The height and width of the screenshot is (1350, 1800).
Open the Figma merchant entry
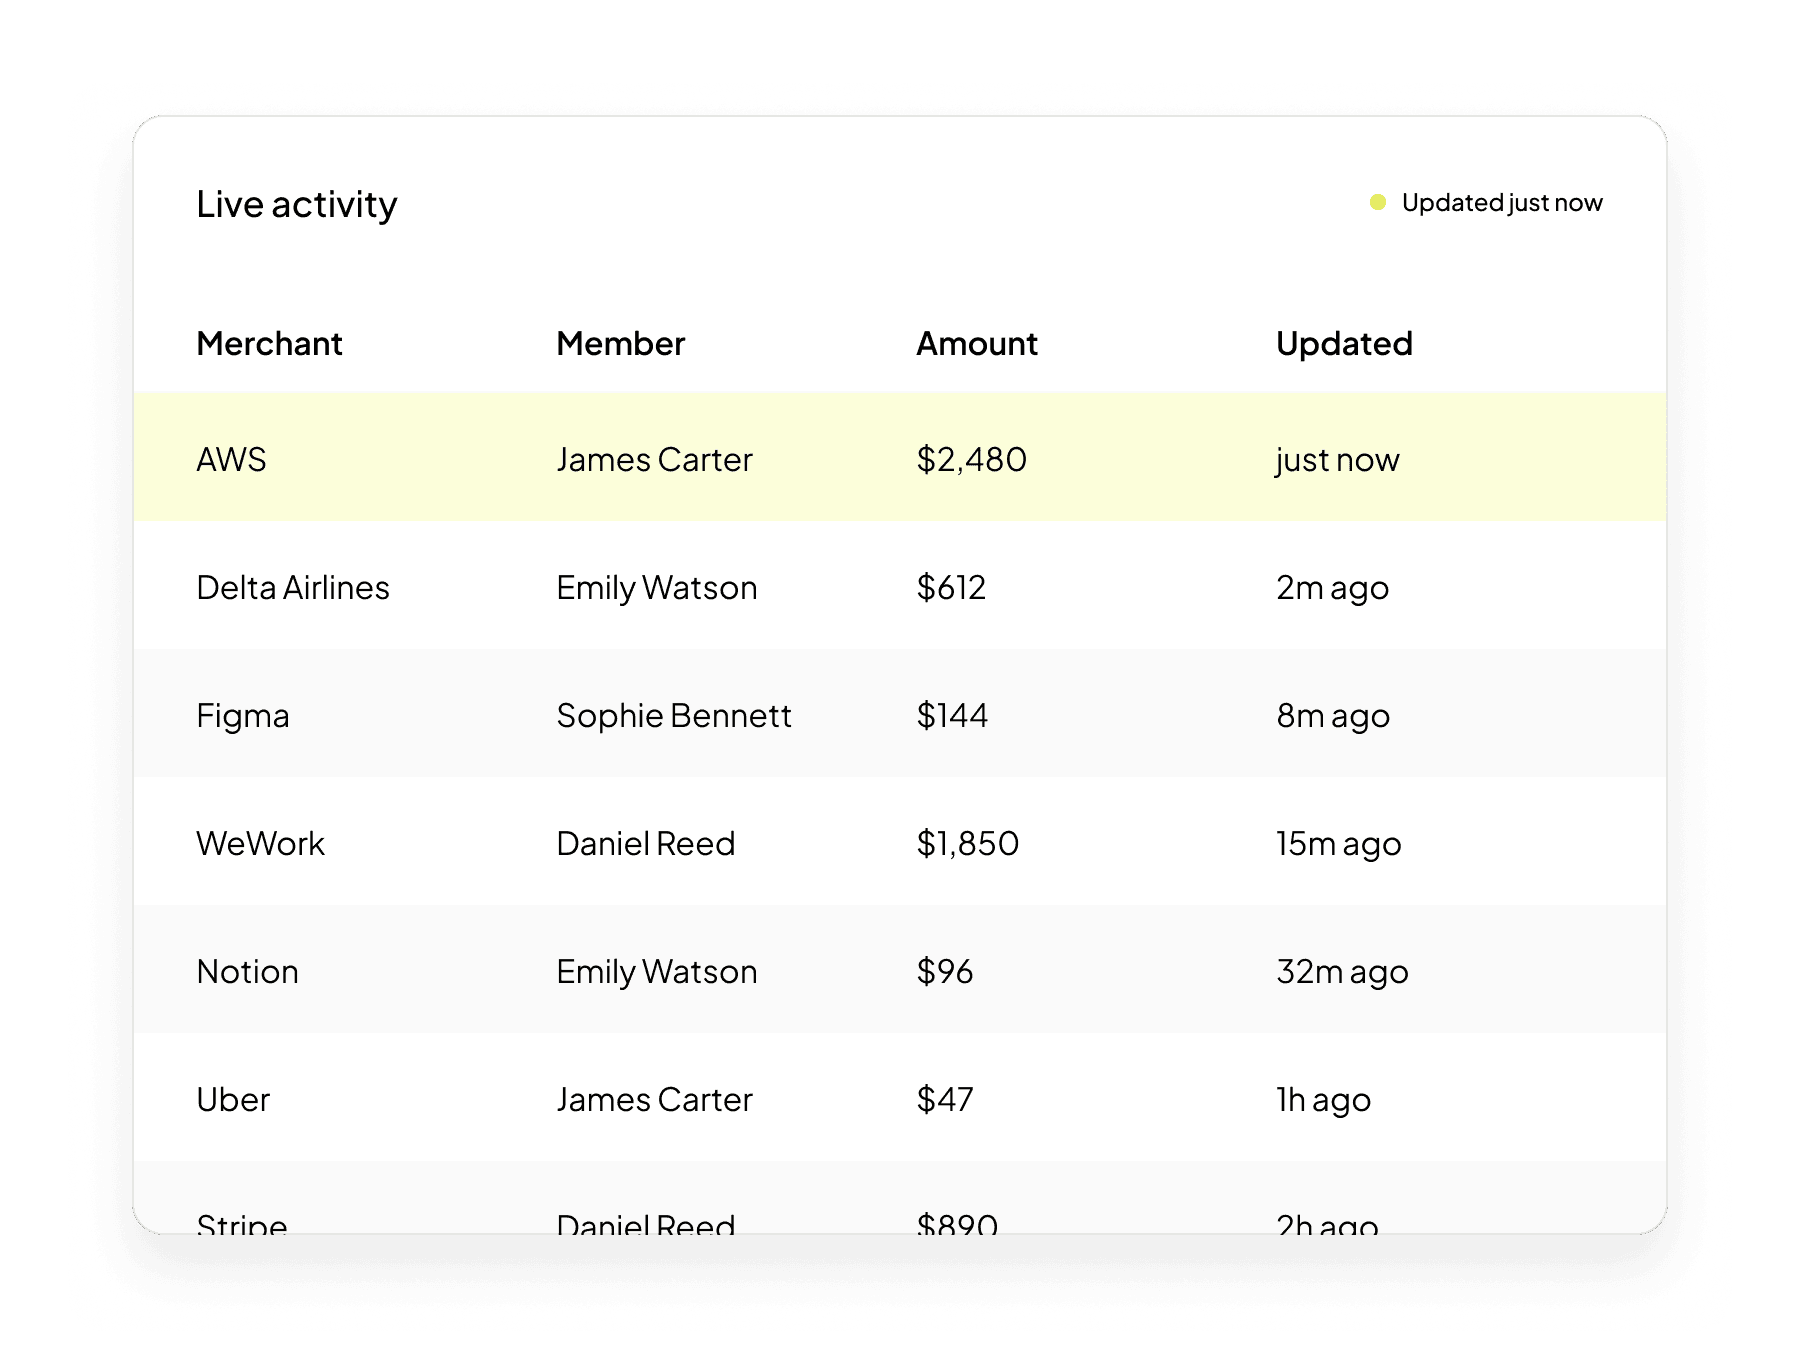[x=243, y=717]
